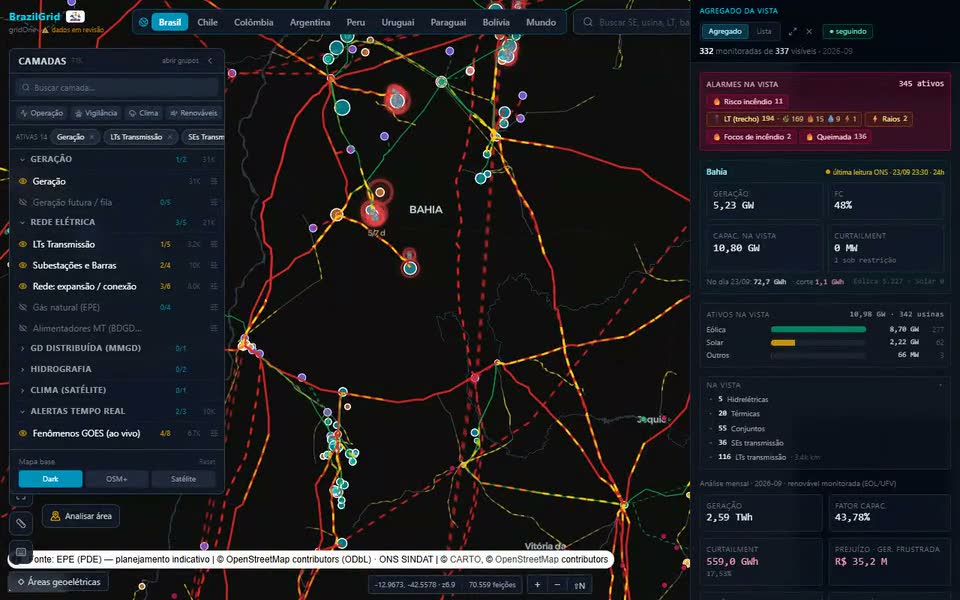Expand the HIDROGRAFIA group
The width and height of the screenshot is (960, 600).
click(x=22, y=369)
